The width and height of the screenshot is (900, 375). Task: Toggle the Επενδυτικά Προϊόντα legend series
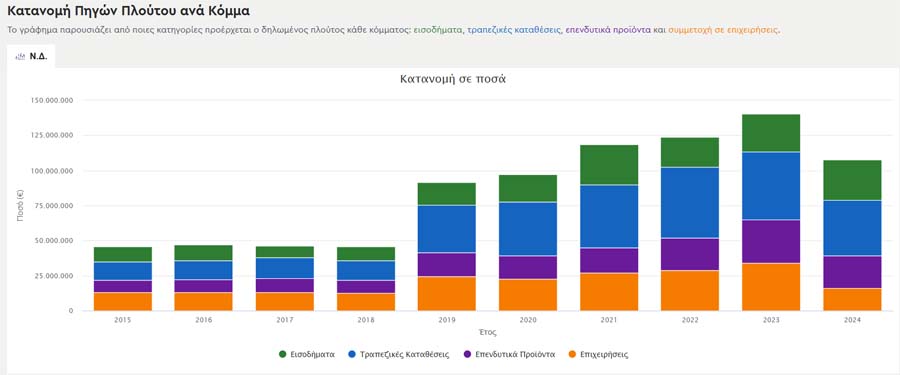point(509,354)
